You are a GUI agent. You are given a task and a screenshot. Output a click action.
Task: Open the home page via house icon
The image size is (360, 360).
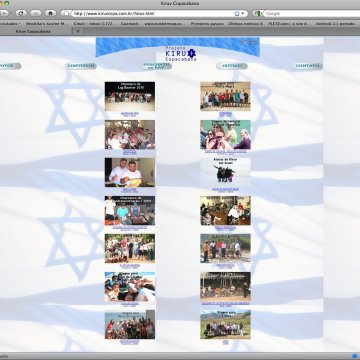[x=50, y=13]
